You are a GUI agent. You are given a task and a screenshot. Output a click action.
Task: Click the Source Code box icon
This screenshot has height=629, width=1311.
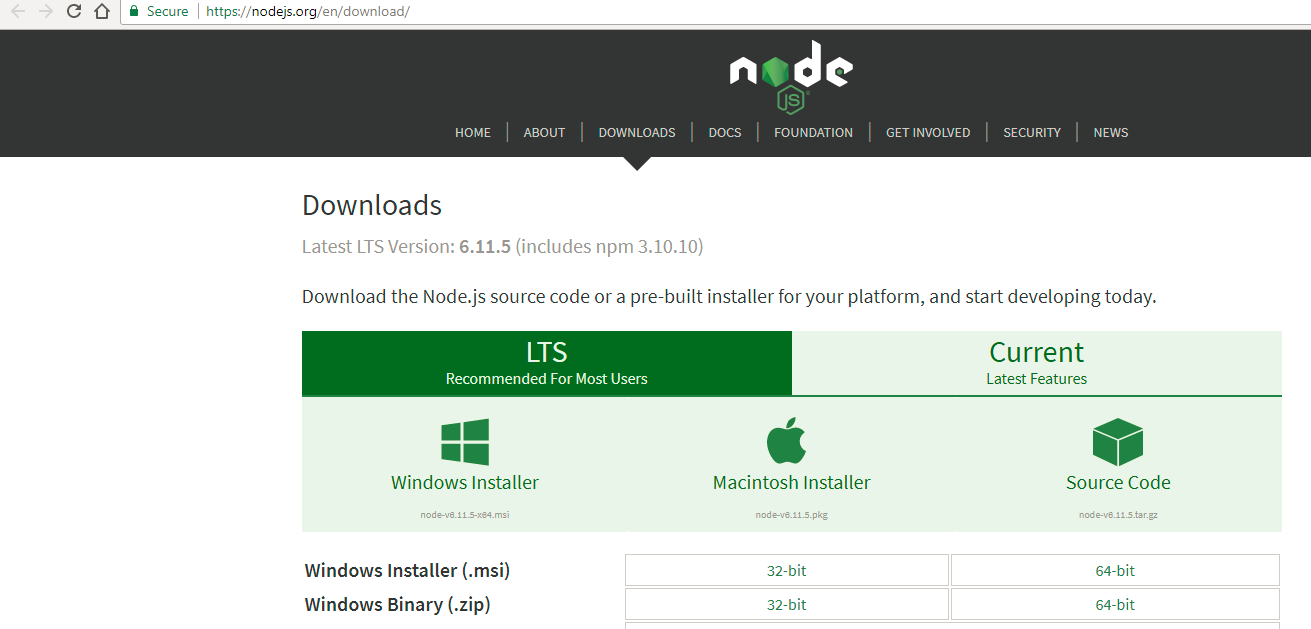[1118, 442]
